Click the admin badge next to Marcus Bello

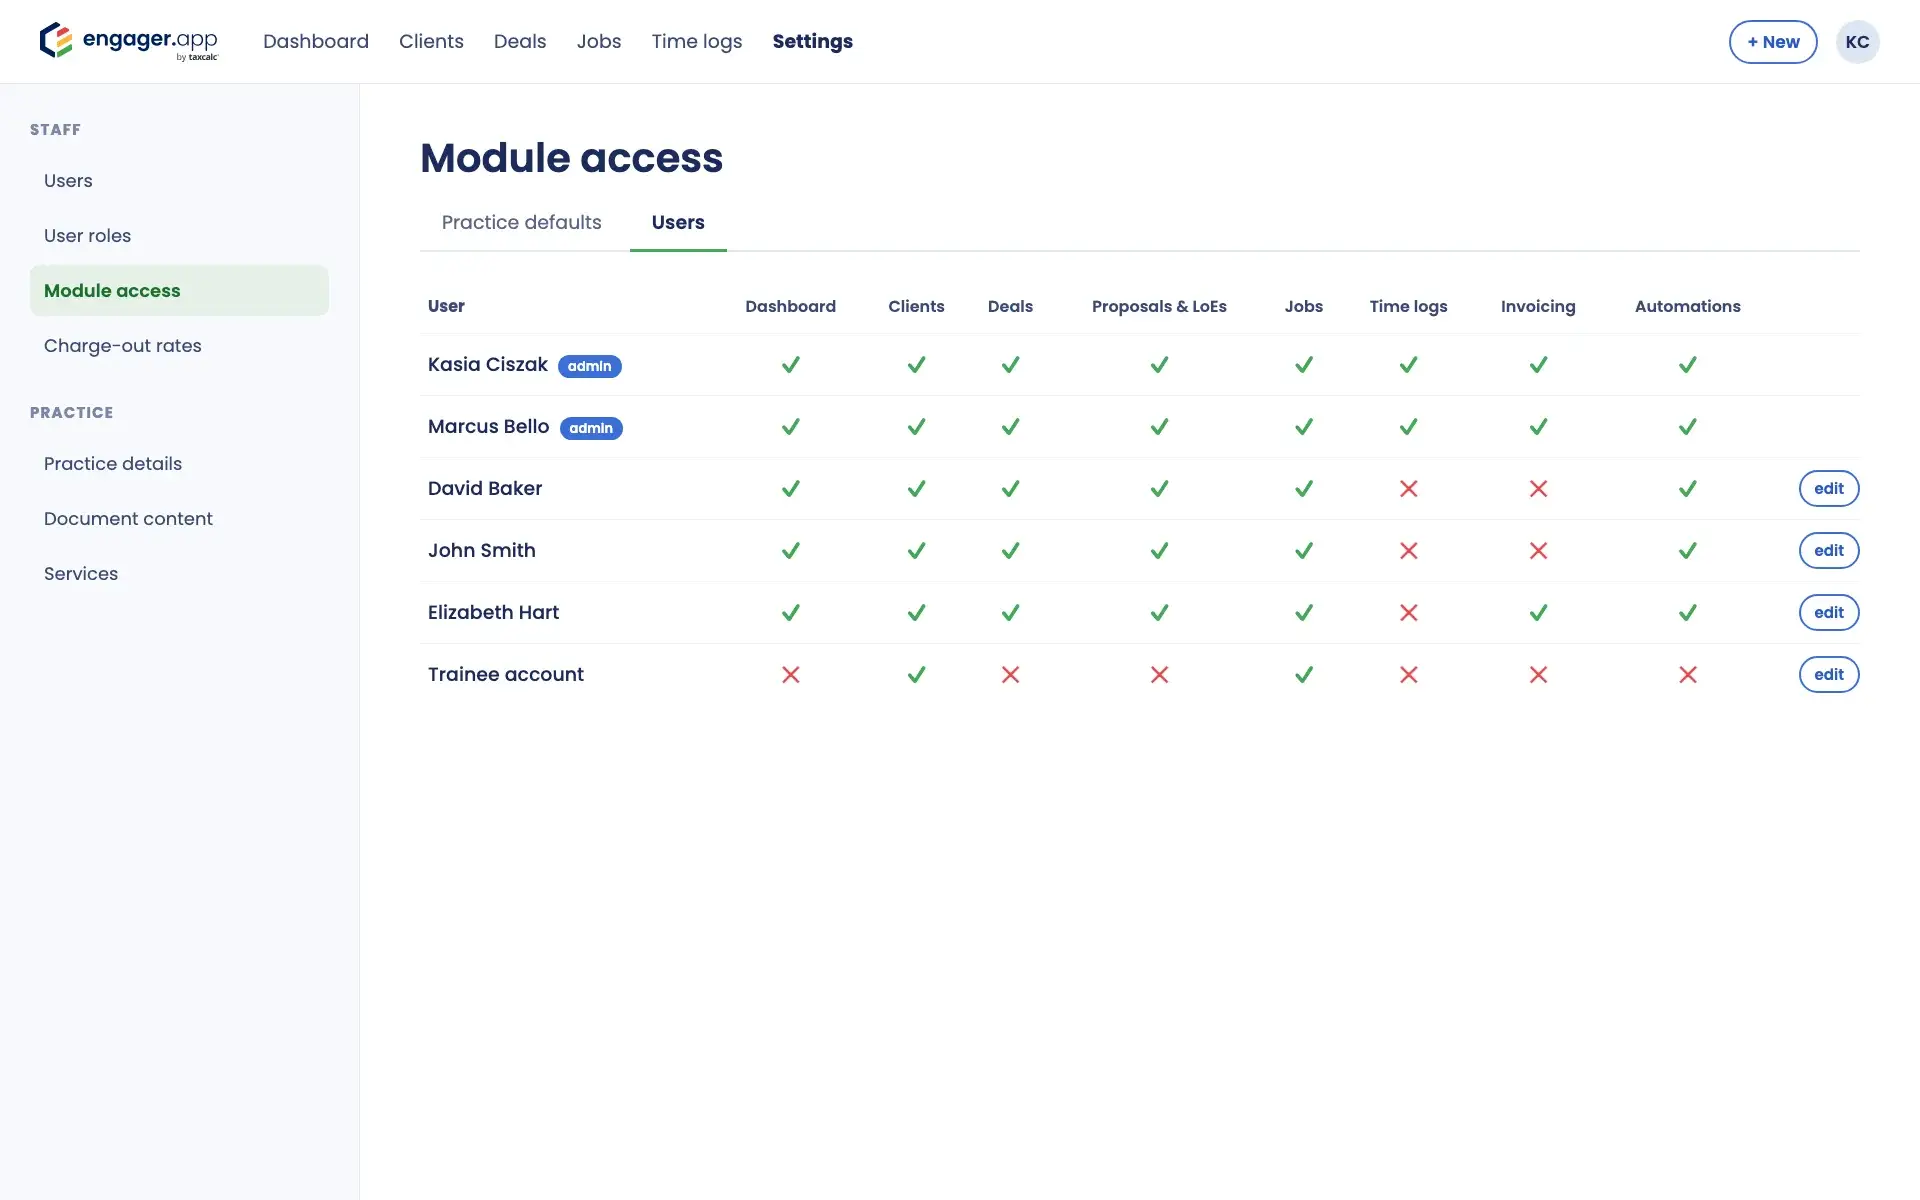click(x=591, y=428)
